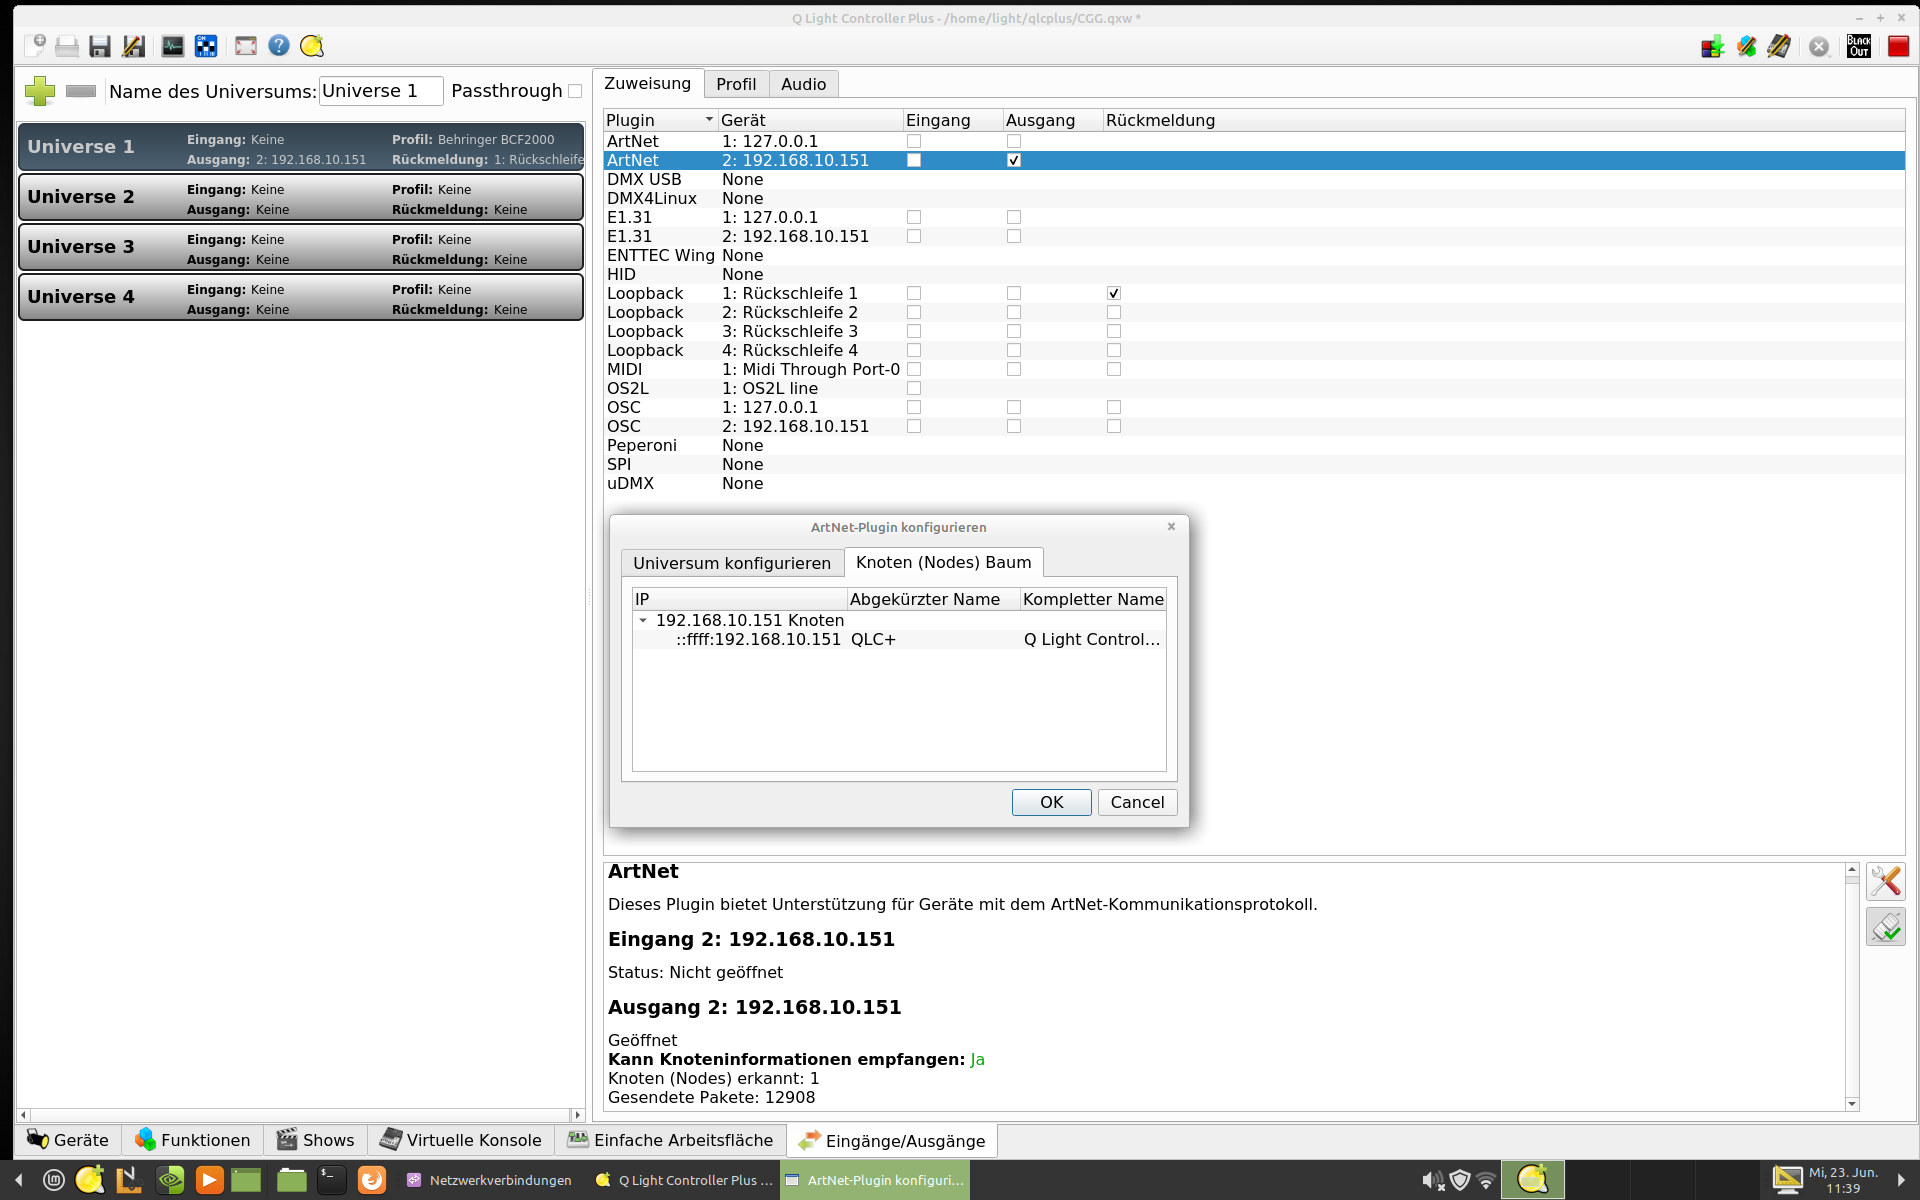Image resolution: width=1920 pixels, height=1200 pixels.
Task: Toggle the Black Out button
Action: [x=1859, y=46]
